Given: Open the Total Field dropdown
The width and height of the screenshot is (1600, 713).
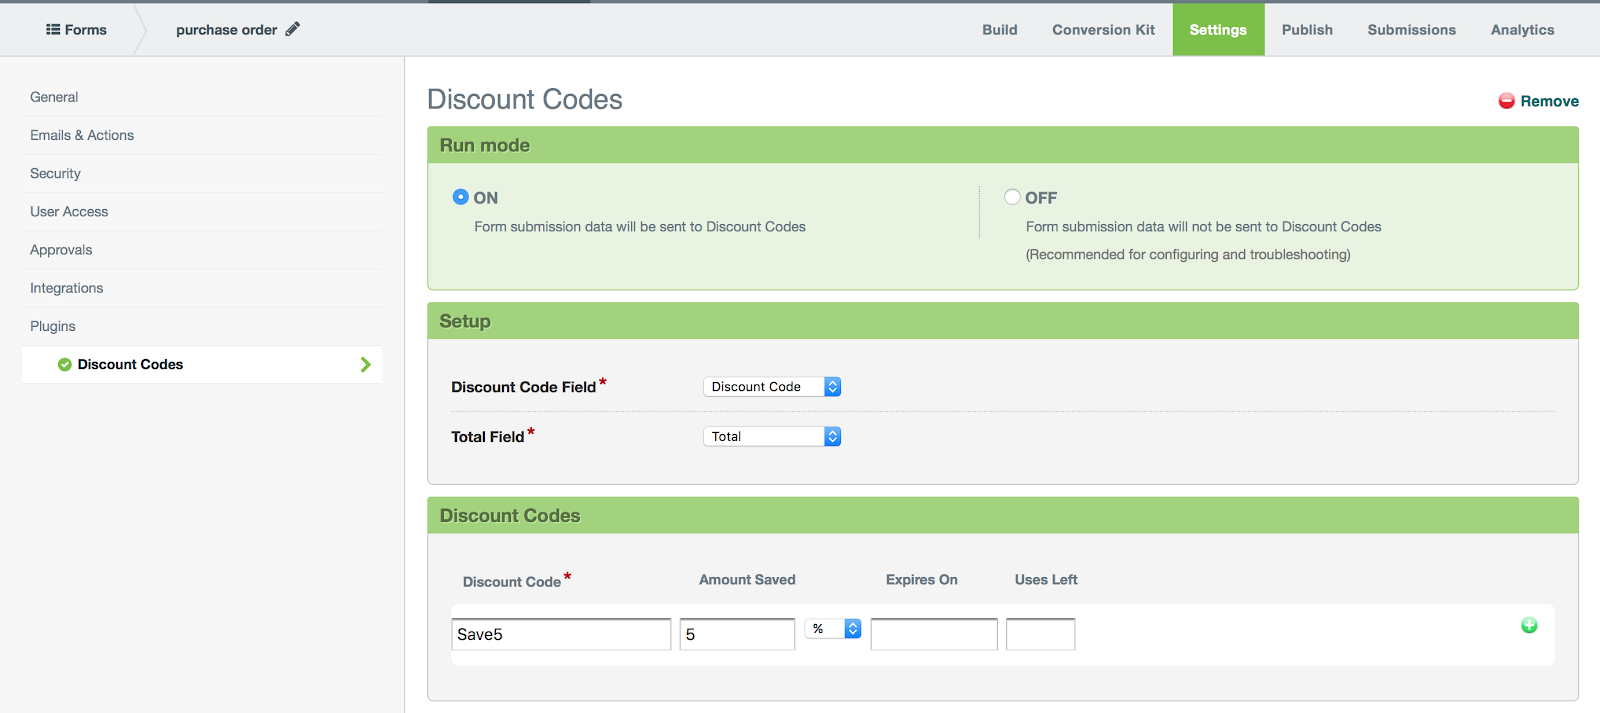Looking at the screenshot, I should pyautogui.click(x=771, y=437).
